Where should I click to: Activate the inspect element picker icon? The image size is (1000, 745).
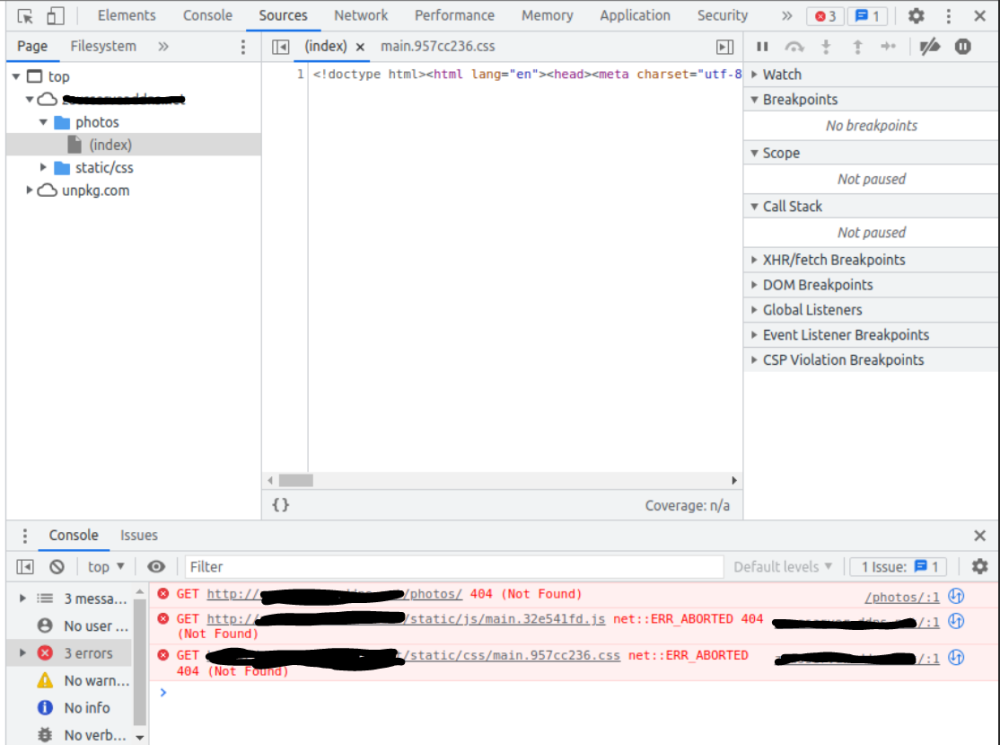pos(25,16)
